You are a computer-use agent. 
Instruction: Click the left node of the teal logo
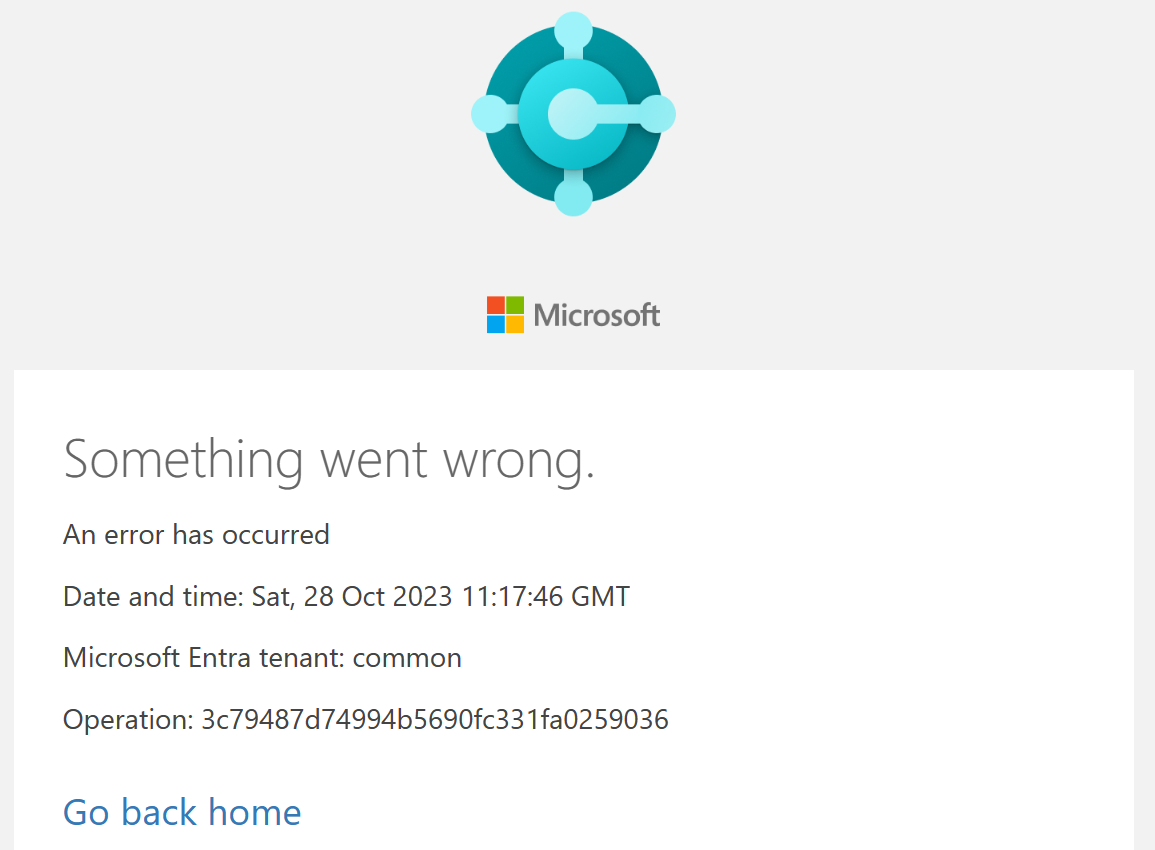pyautogui.click(x=489, y=113)
